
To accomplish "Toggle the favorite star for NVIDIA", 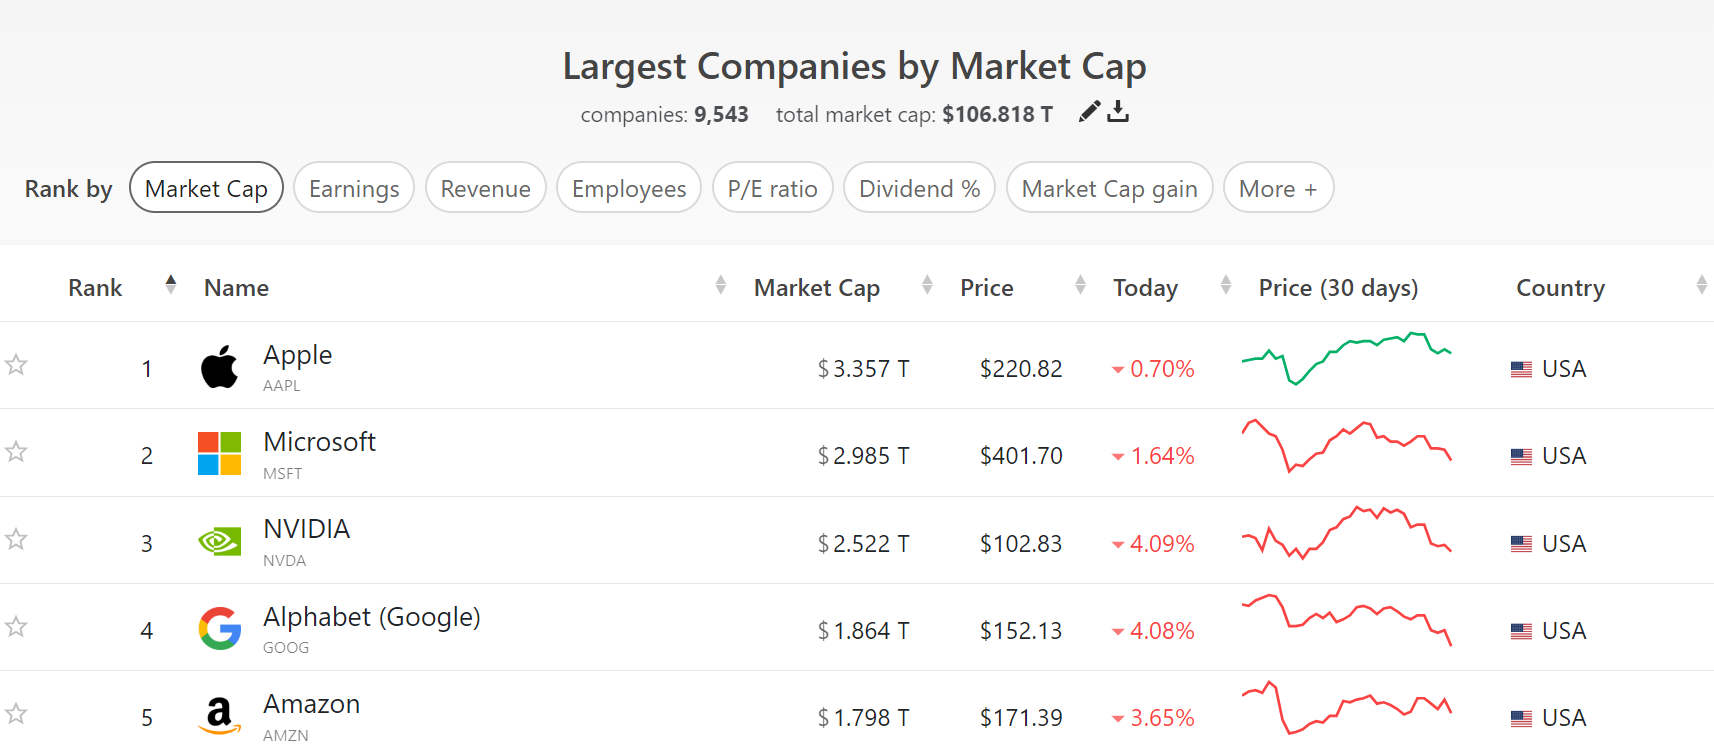I will click(x=16, y=540).
